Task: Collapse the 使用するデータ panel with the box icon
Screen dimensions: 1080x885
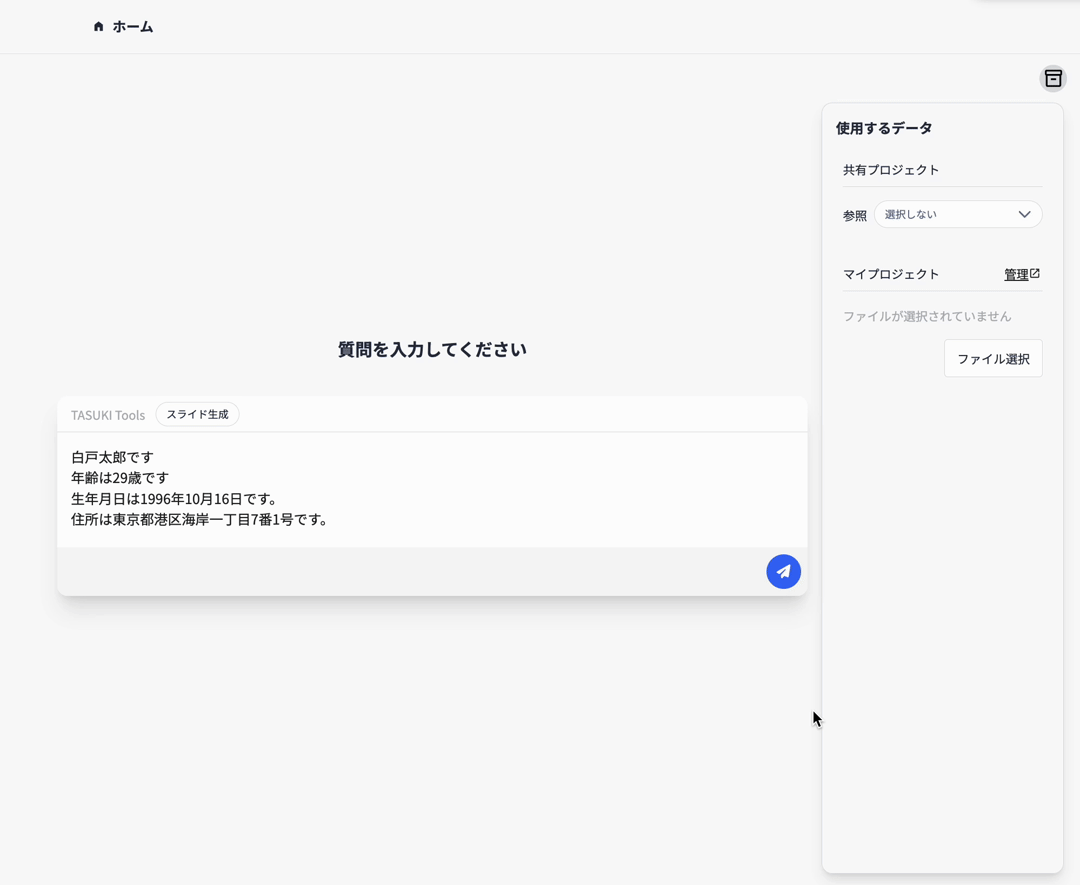Action: click(1053, 78)
